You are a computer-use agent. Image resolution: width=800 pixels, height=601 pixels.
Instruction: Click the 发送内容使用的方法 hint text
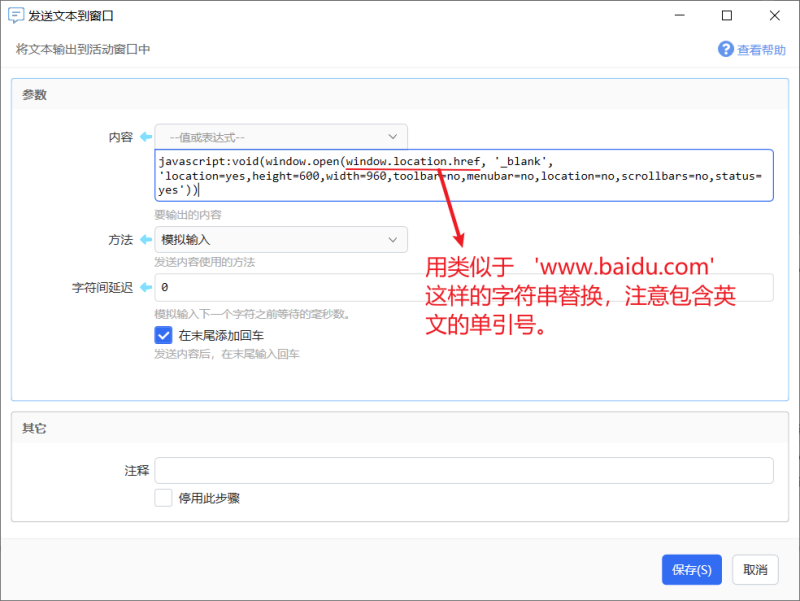[x=205, y=262]
